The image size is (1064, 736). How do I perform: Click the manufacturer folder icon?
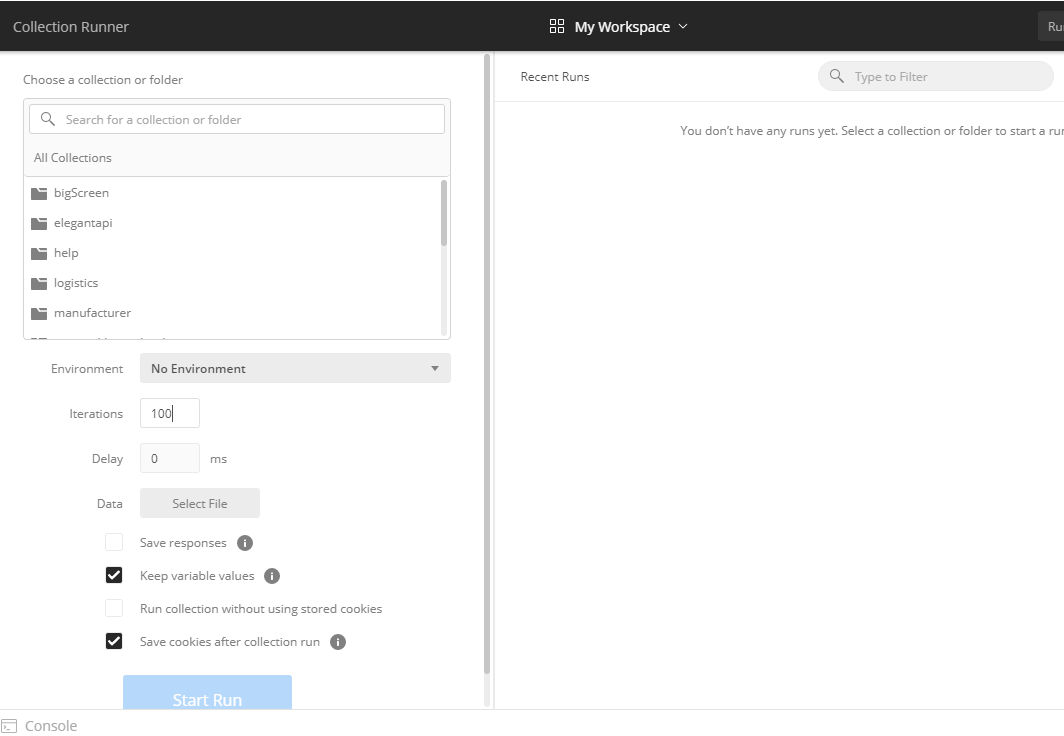point(39,313)
